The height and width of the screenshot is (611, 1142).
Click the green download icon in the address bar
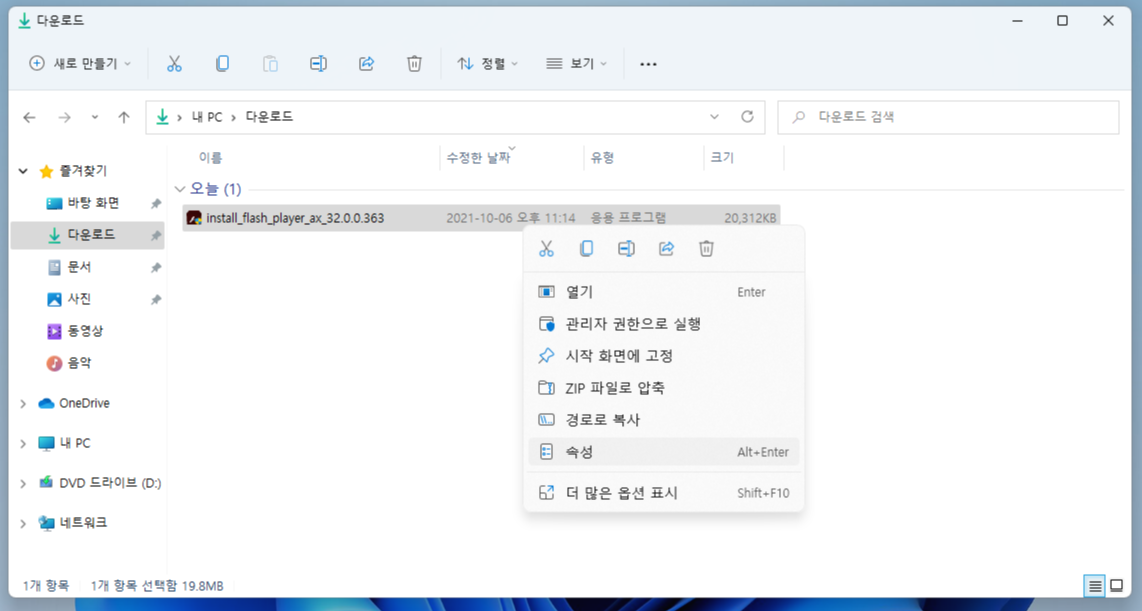(162, 117)
